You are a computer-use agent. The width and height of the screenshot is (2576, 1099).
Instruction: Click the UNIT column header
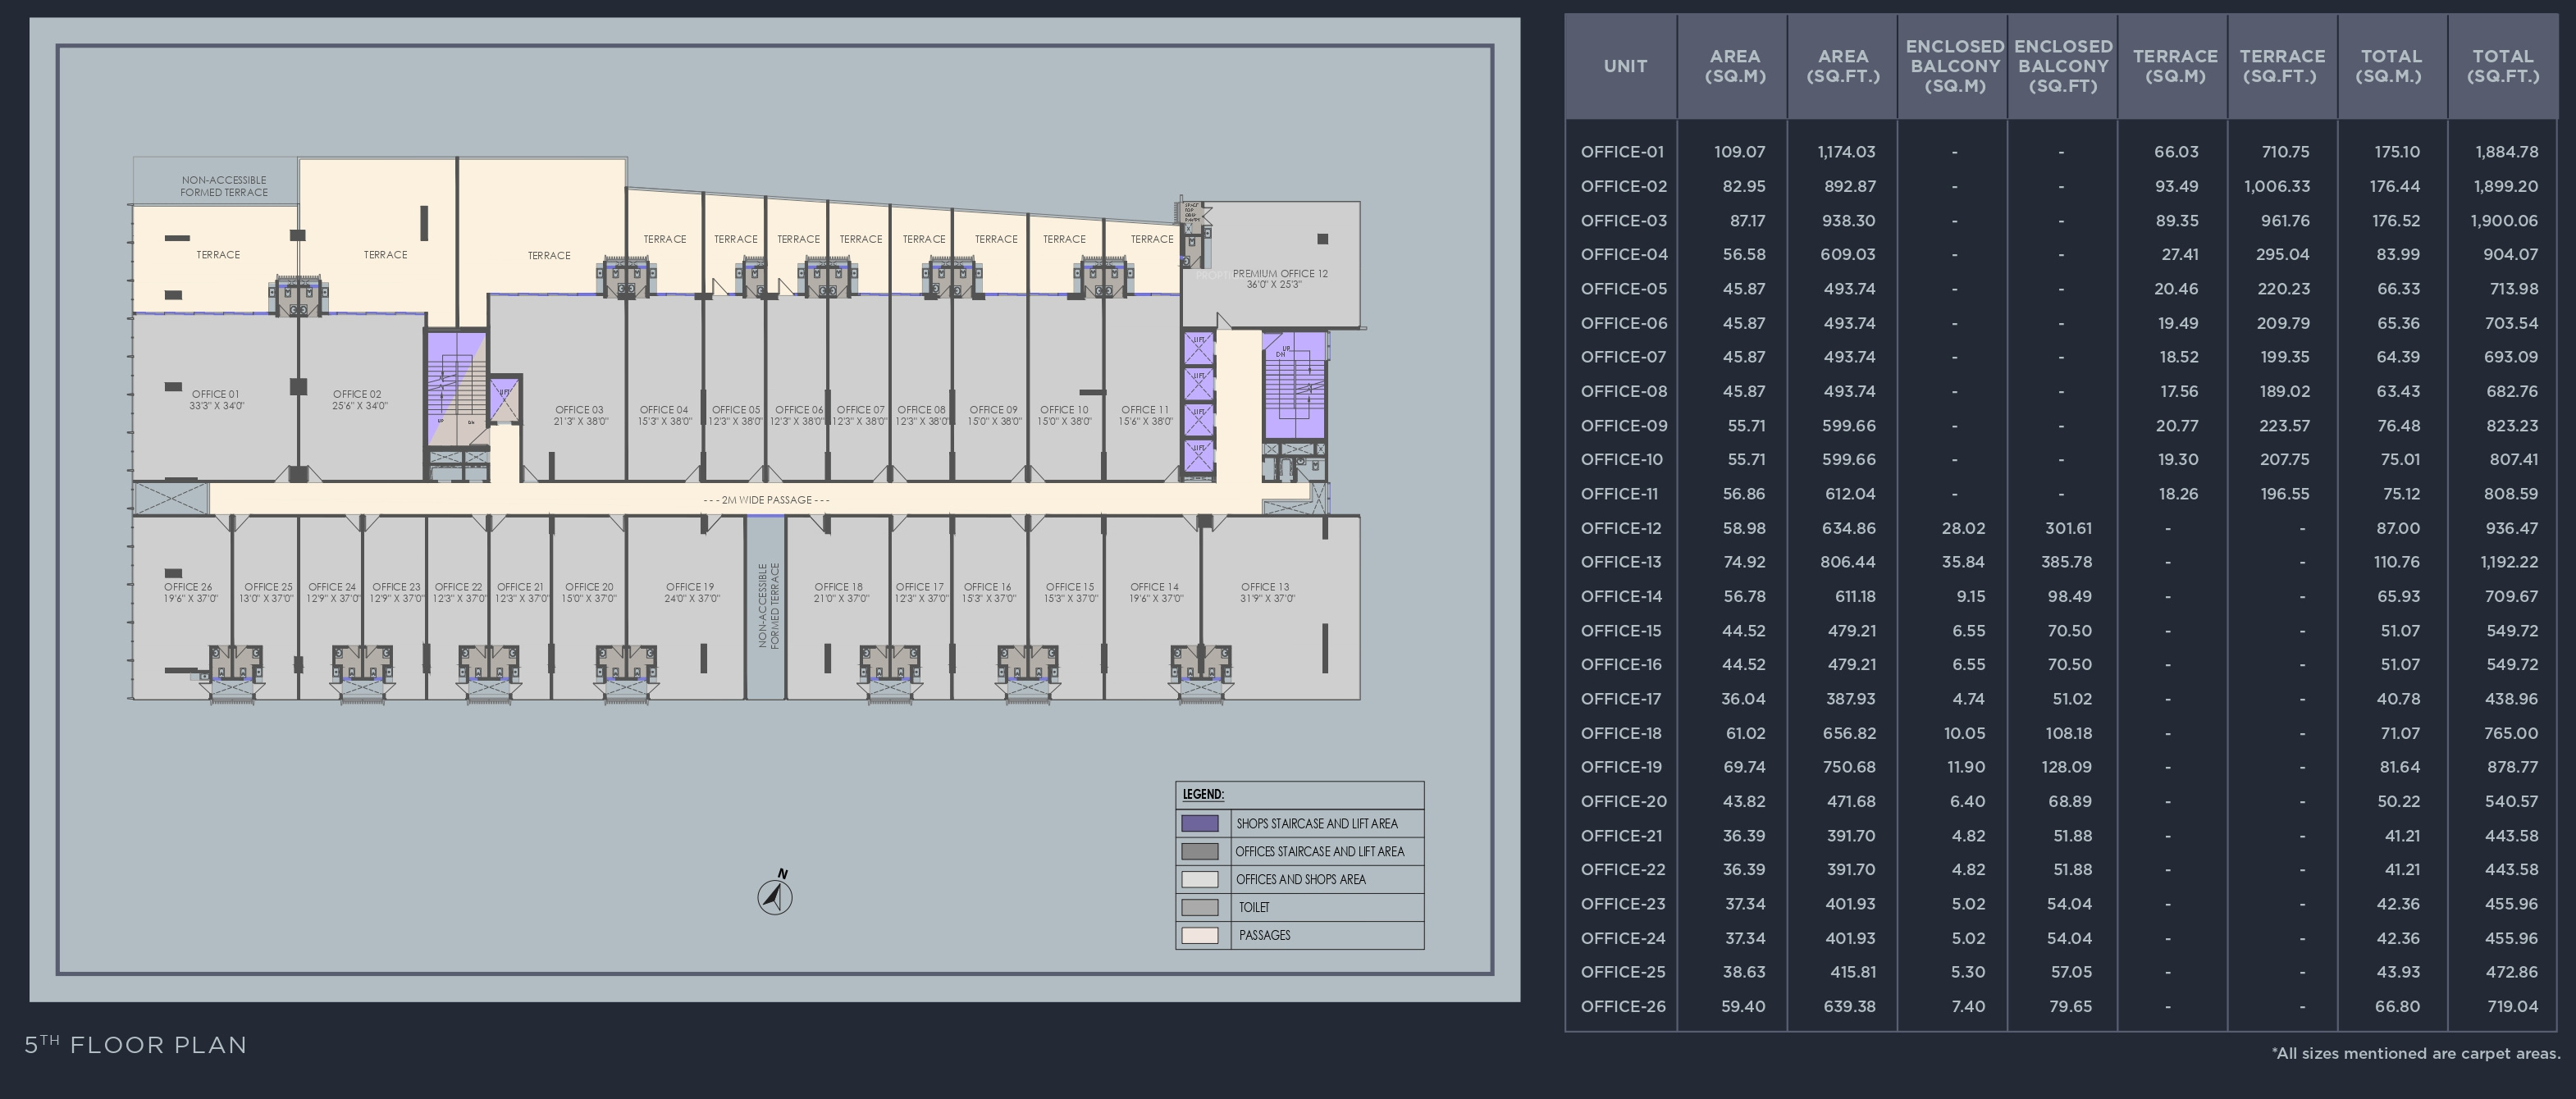[1624, 66]
